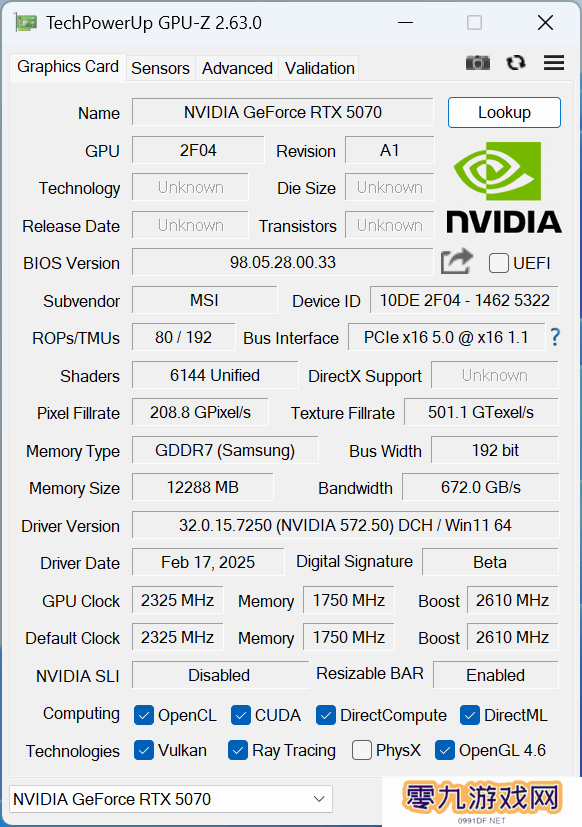The width and height of the screenshot is (582, 827).
Task: Take a screenshot with the camera icon
Action: [x=478, y=63]
